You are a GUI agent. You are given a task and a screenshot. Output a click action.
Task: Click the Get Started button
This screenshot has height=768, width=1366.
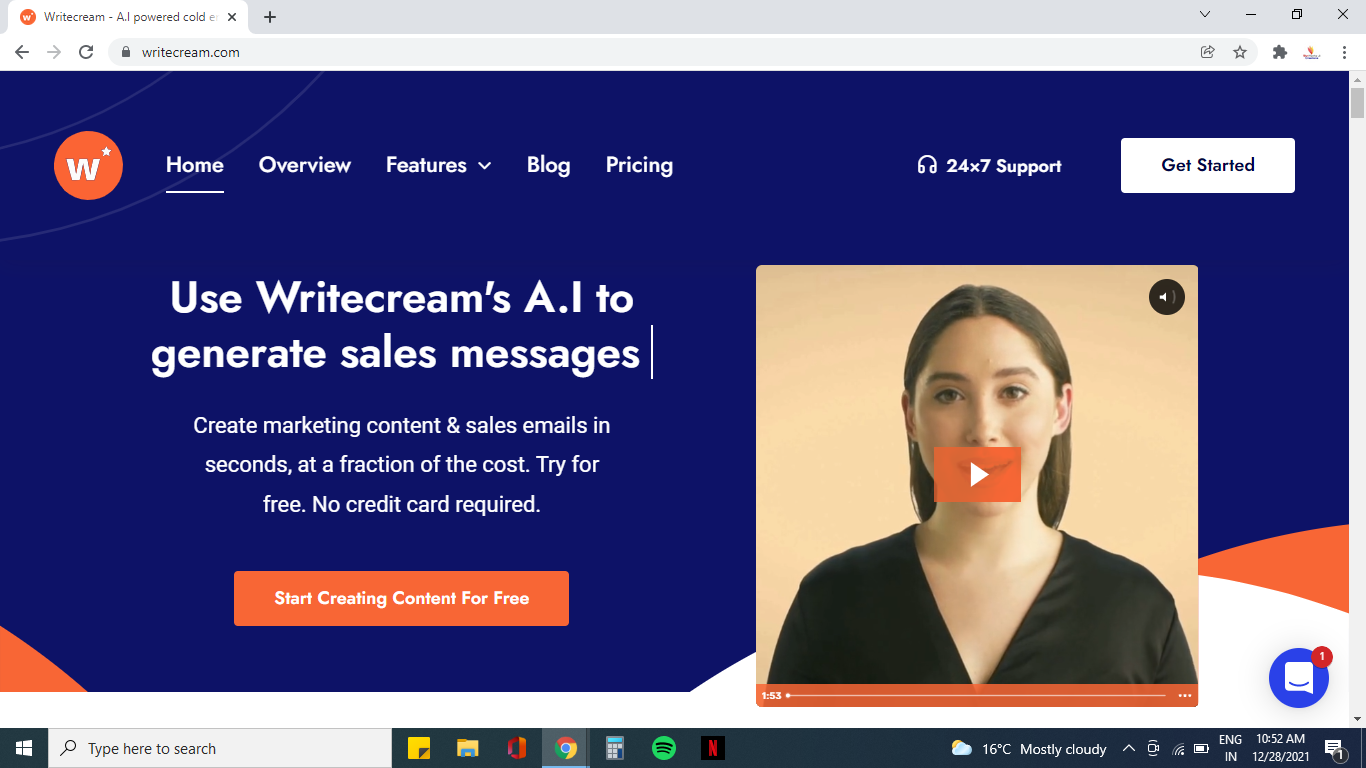click(1208, 165)
